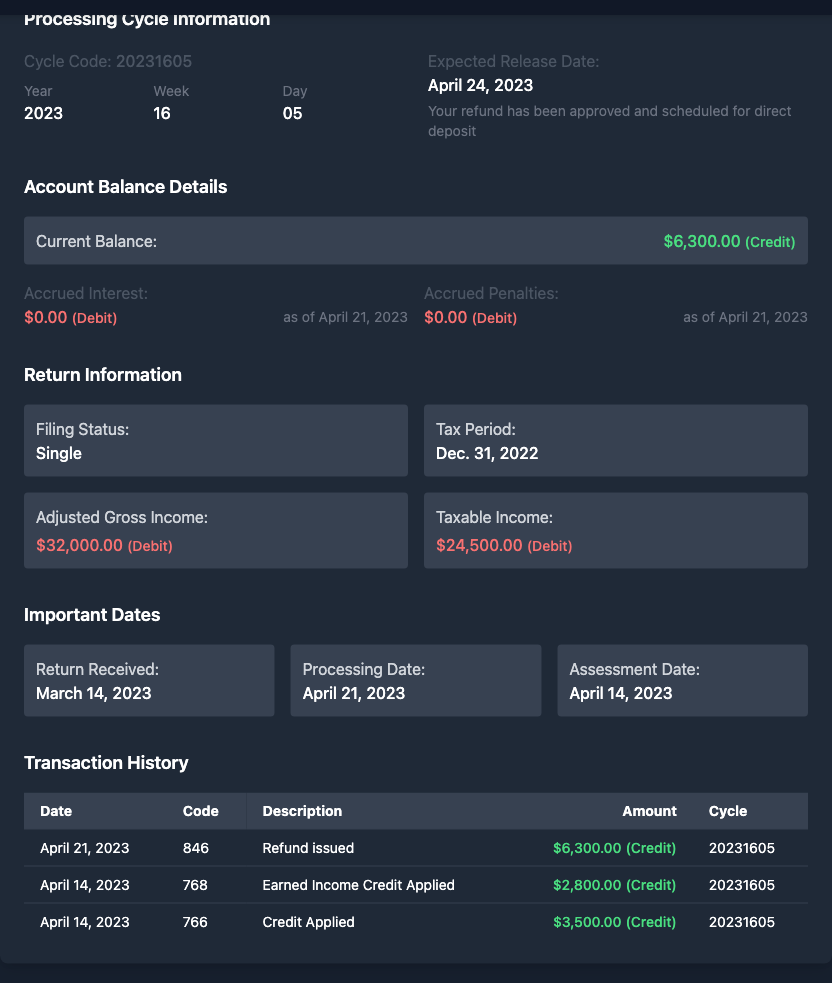Click the Code column header
832x983 pixels.
click(x=200, y=811)
